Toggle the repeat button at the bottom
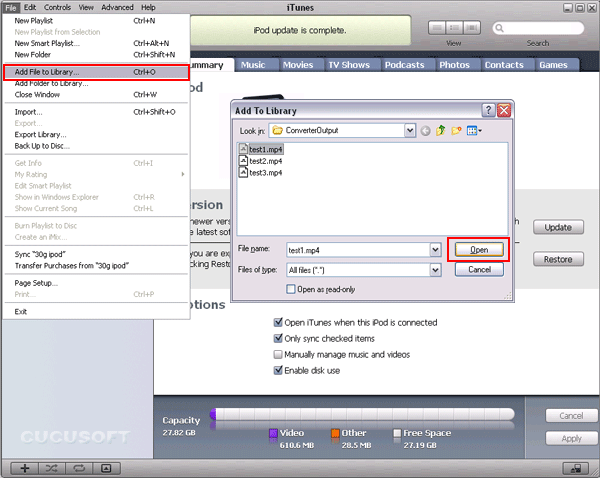This screenshot has width=600, height=478. point(79,468)
